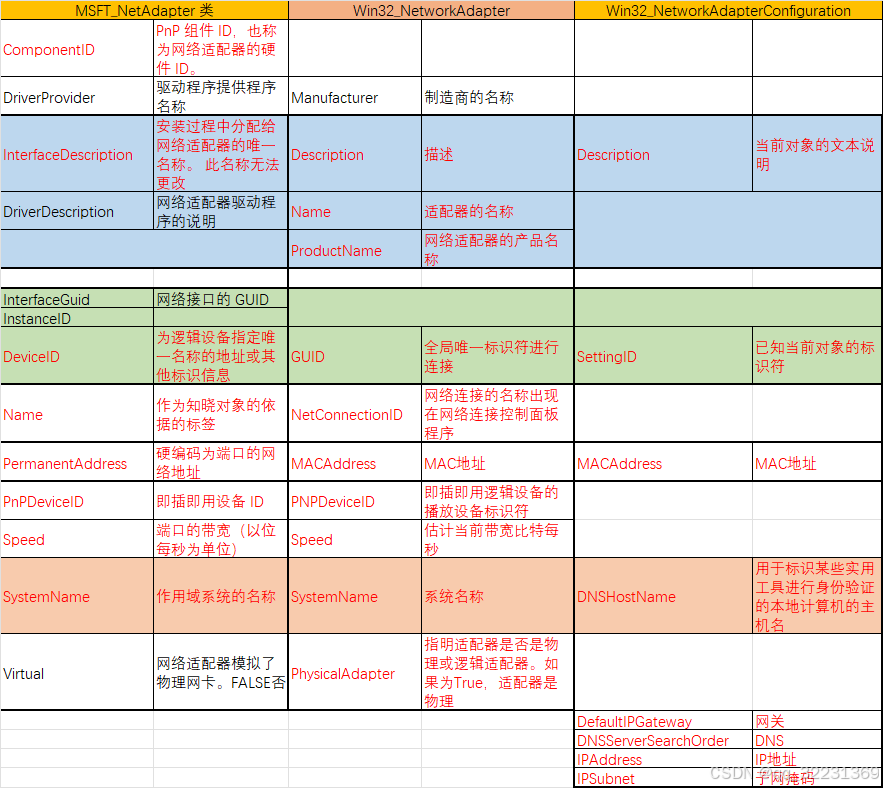Select the 硬编码为端口的网络地址 cell
This screenshot has width=883, height=788.
[221, 462]
